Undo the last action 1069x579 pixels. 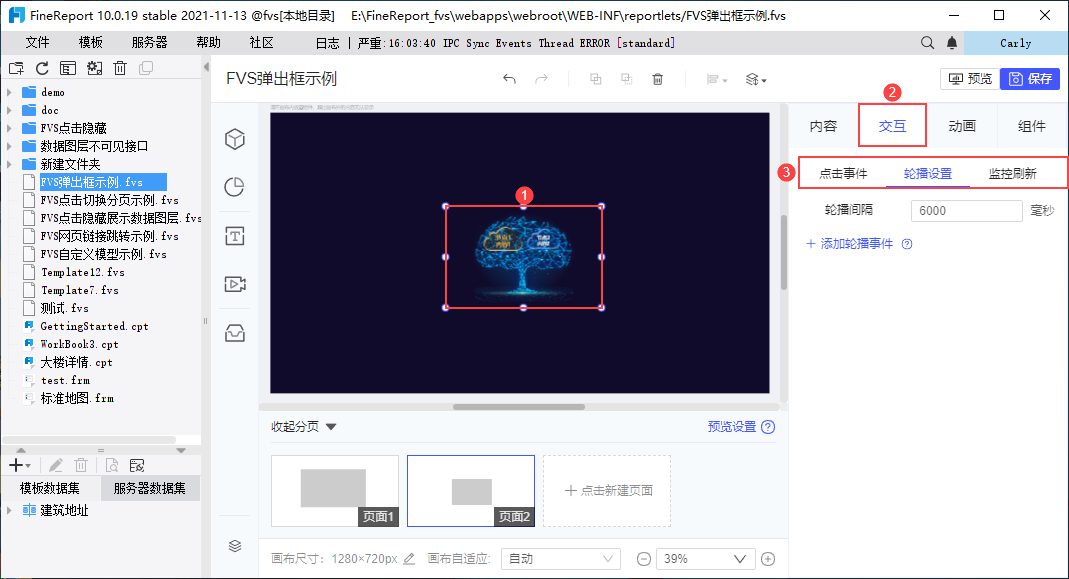click(x=509, y=79)
